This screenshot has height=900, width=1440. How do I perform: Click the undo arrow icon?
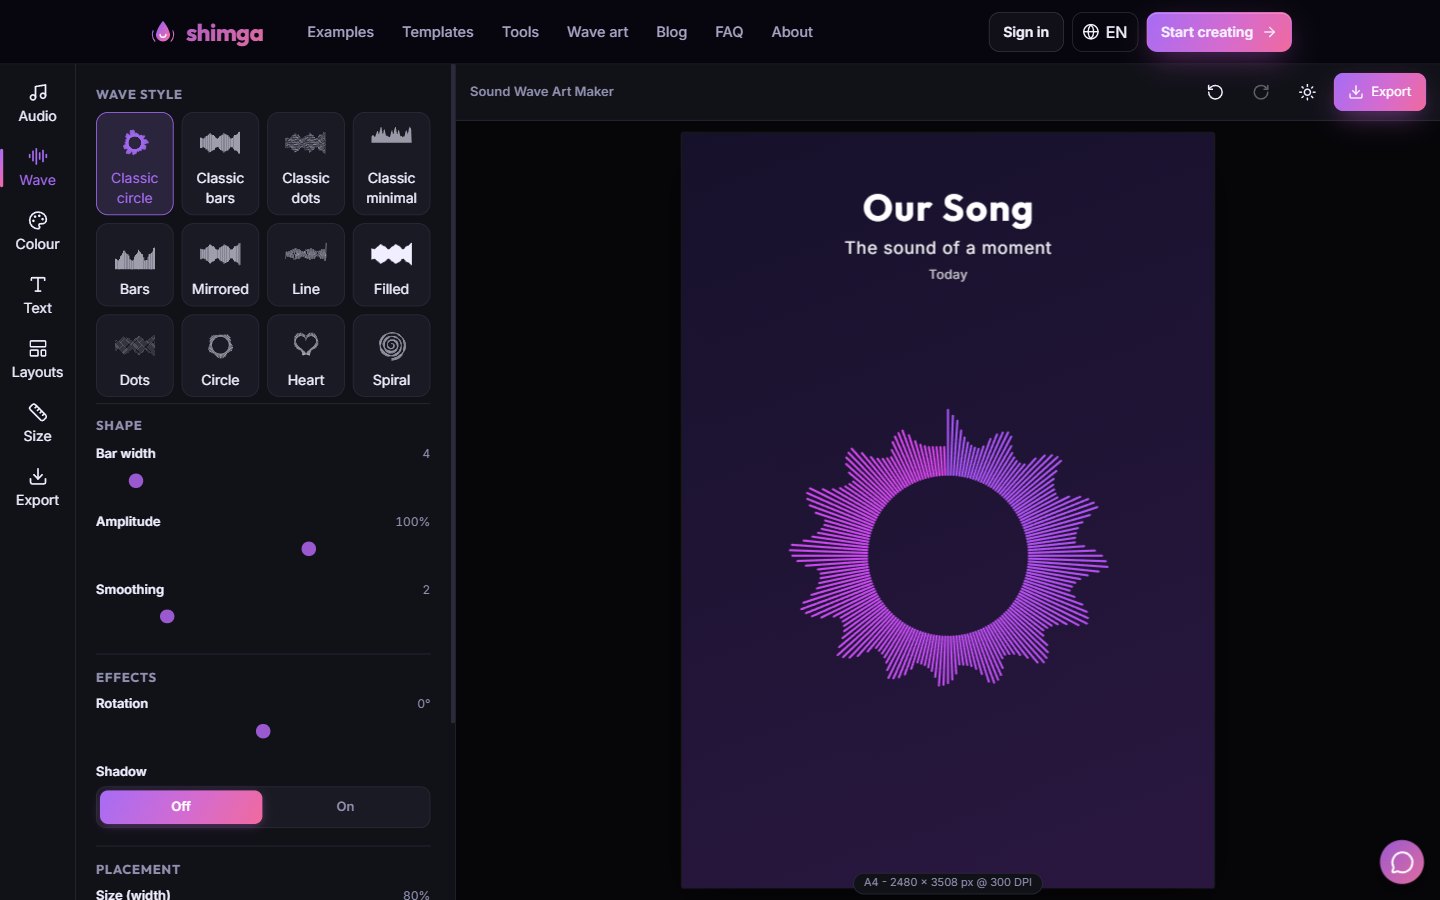(x=1215, y=92)
